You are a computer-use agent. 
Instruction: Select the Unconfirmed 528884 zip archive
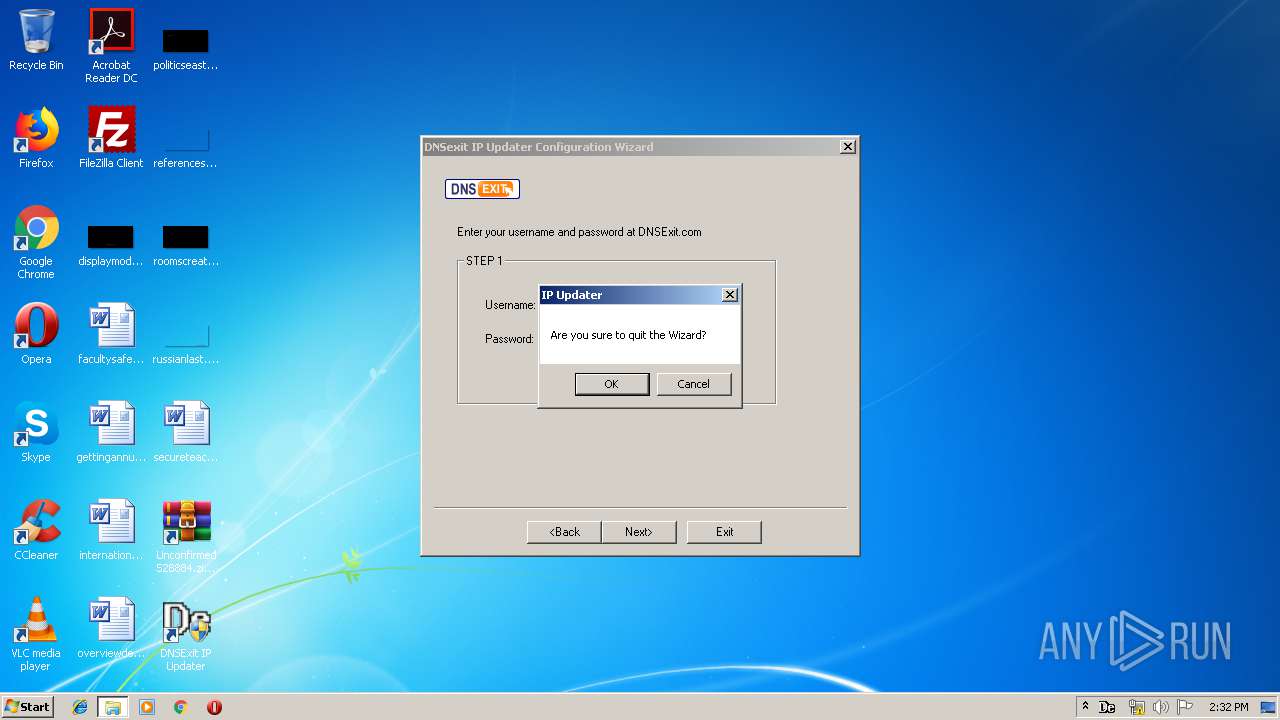click(186, 536)
